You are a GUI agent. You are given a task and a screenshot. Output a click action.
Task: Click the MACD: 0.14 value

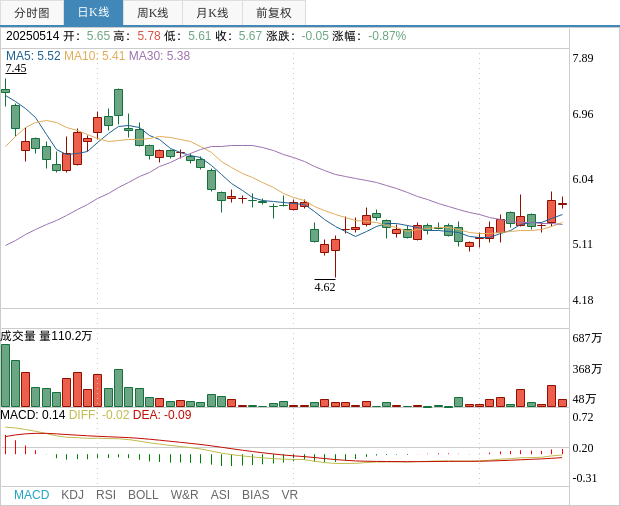click(x=32, y=415)
